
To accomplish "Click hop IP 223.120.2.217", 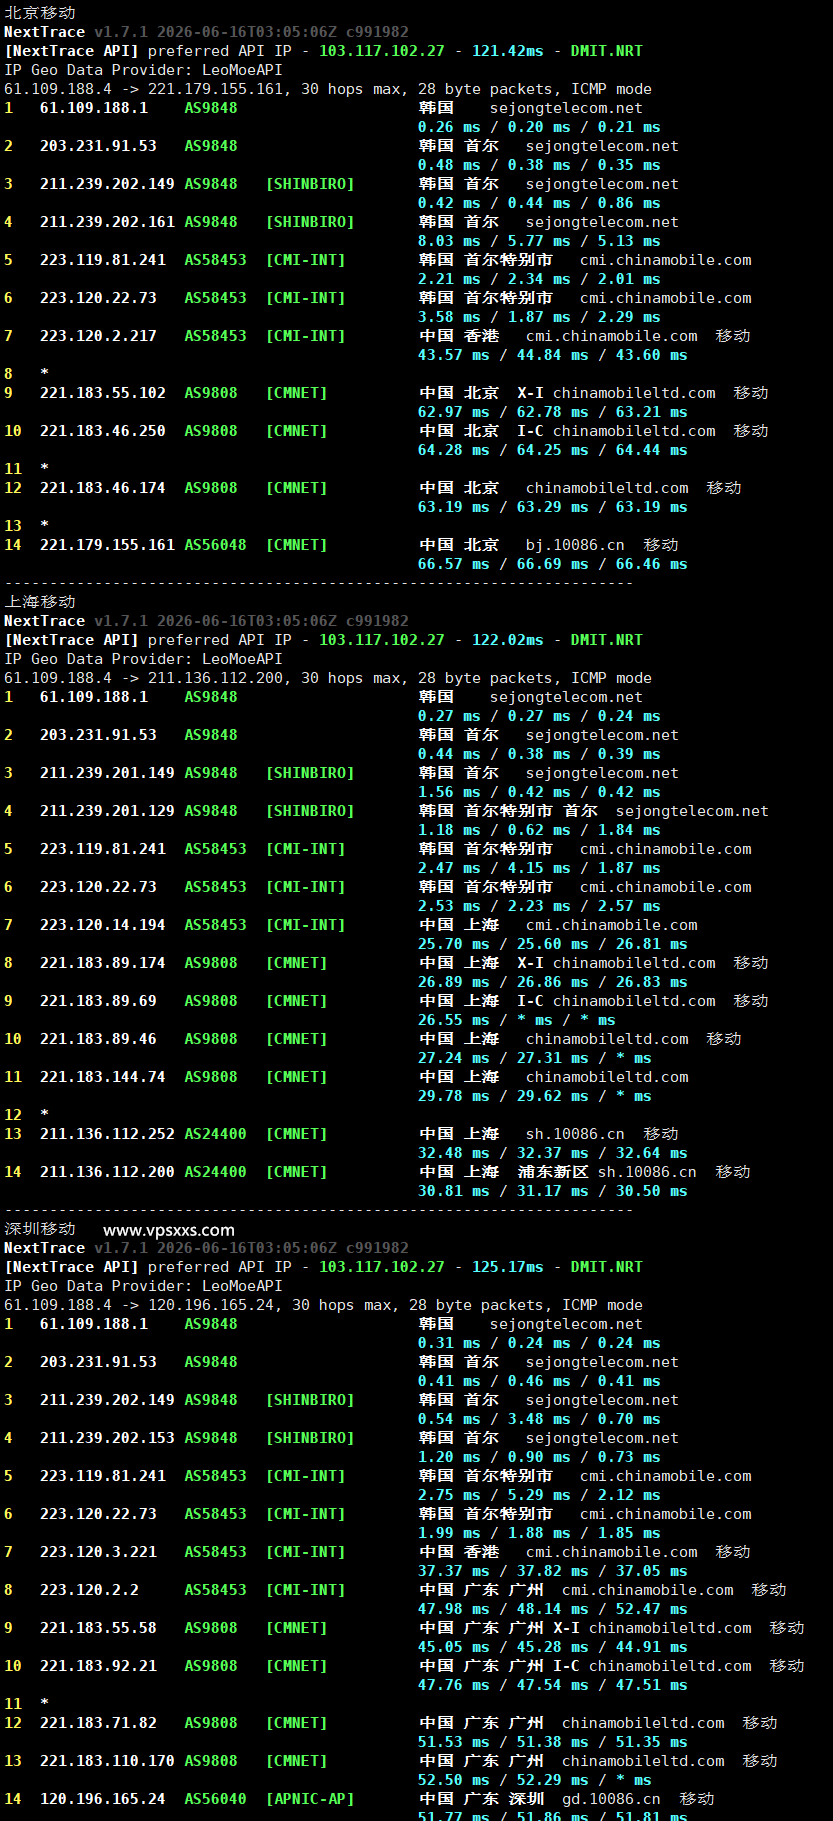I will 98,336.
